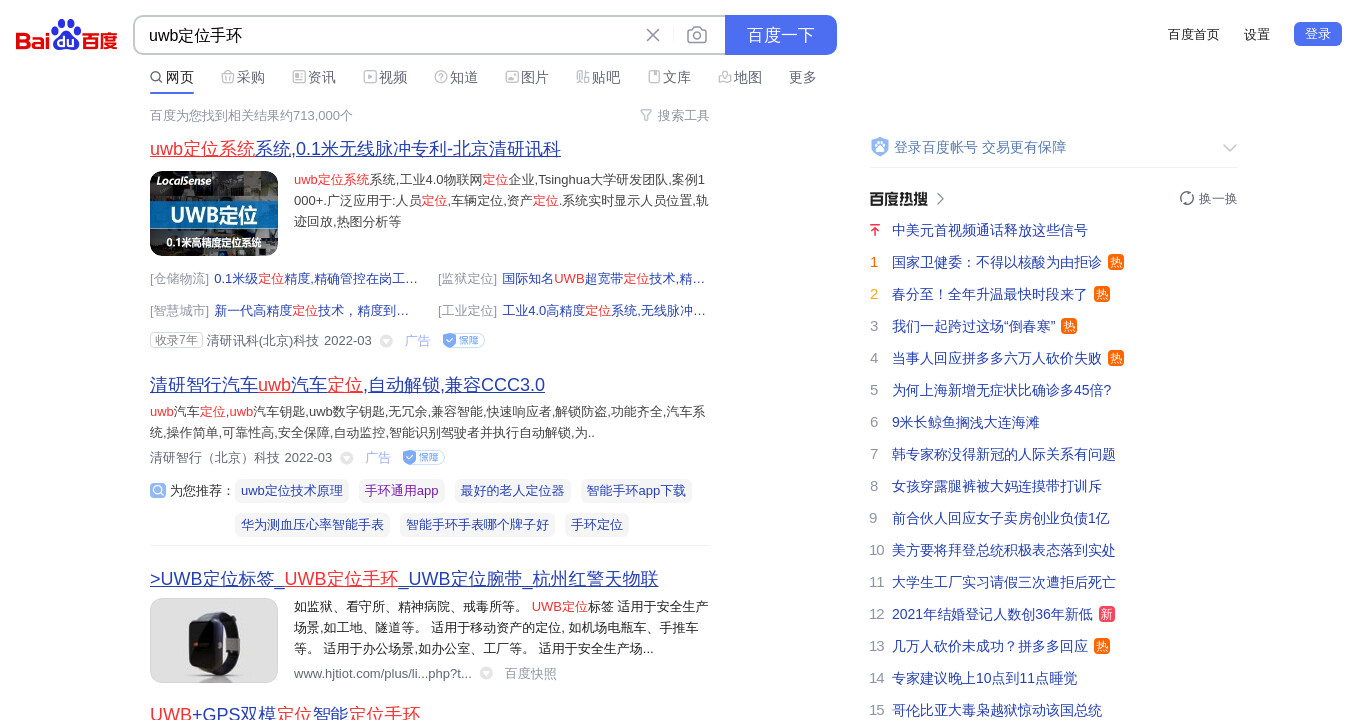
Task: Expand arrow next to www.hjtiot.com URL
Action: point(486,674)
